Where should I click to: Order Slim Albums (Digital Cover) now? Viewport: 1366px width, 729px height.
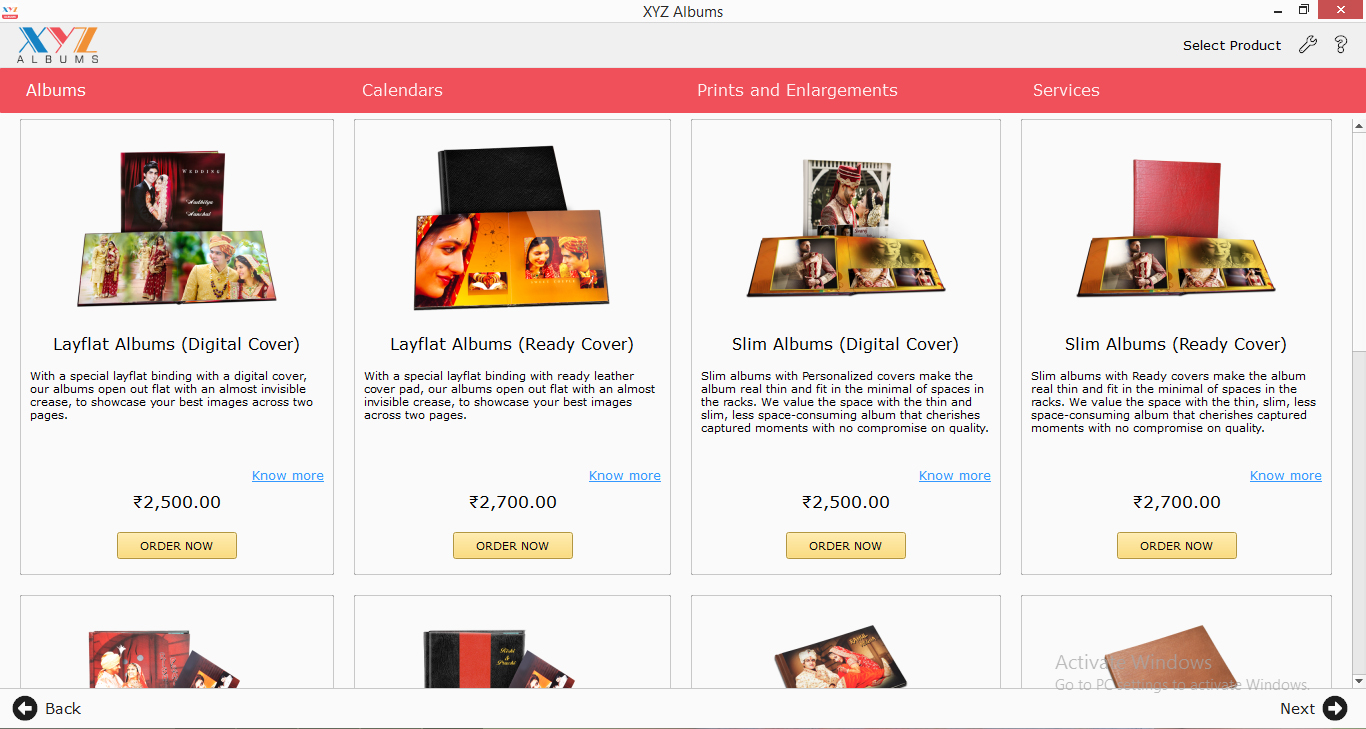846,546
